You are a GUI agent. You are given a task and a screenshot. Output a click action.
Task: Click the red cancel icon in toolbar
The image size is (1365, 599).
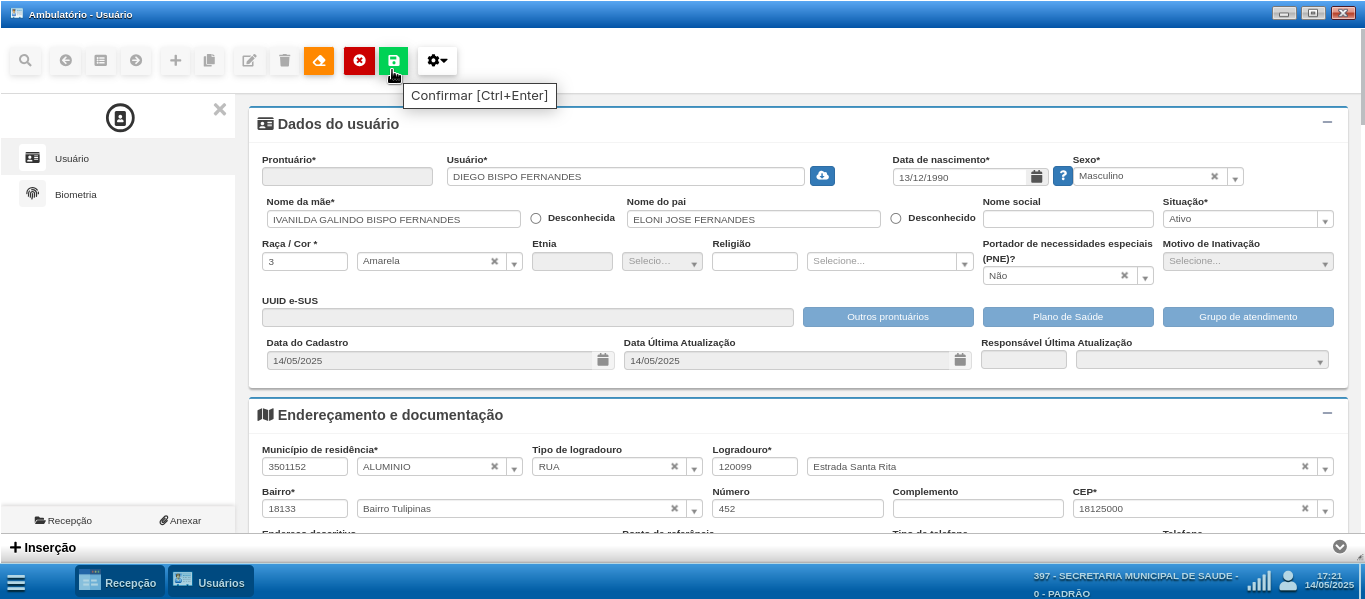pyautogui.click(x=359, y=61)
